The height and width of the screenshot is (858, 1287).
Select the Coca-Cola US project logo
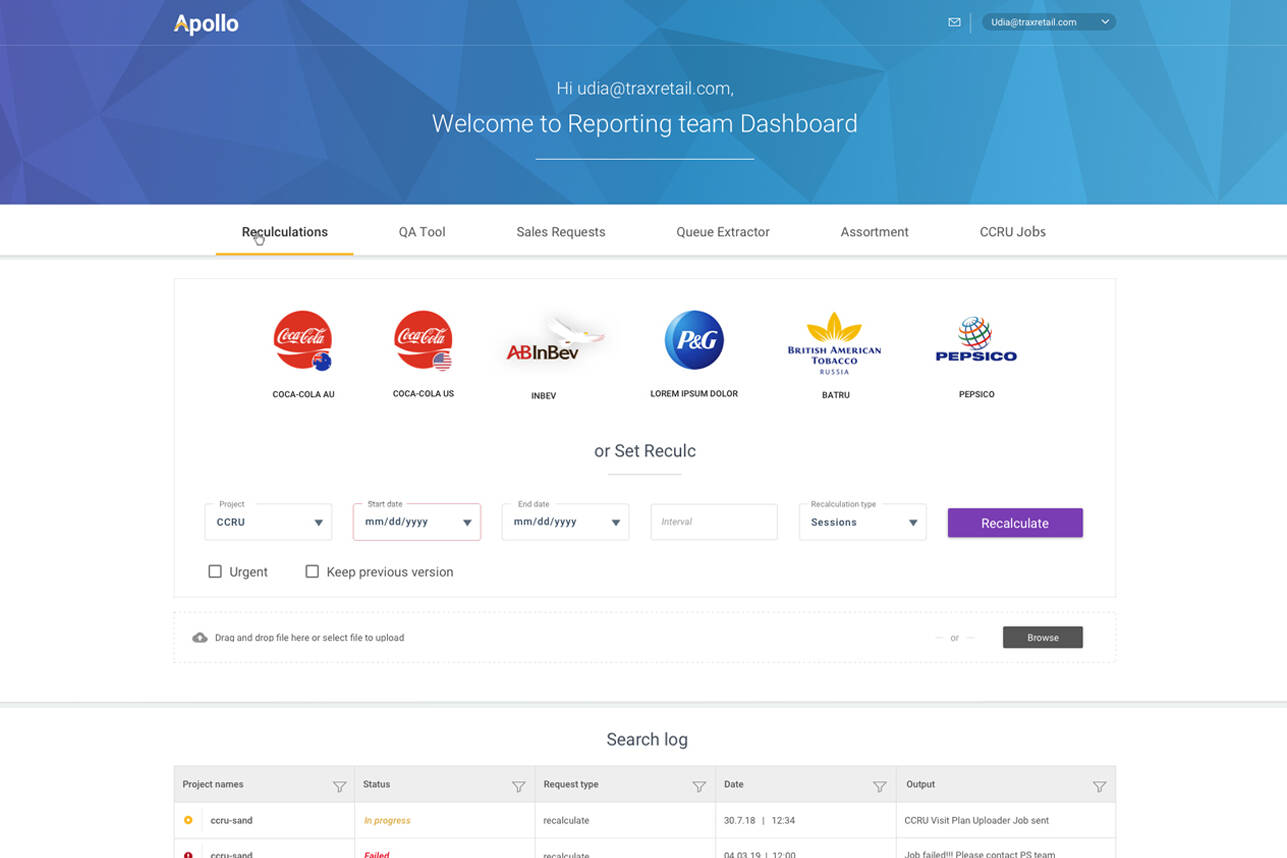(x=423, y=341)
